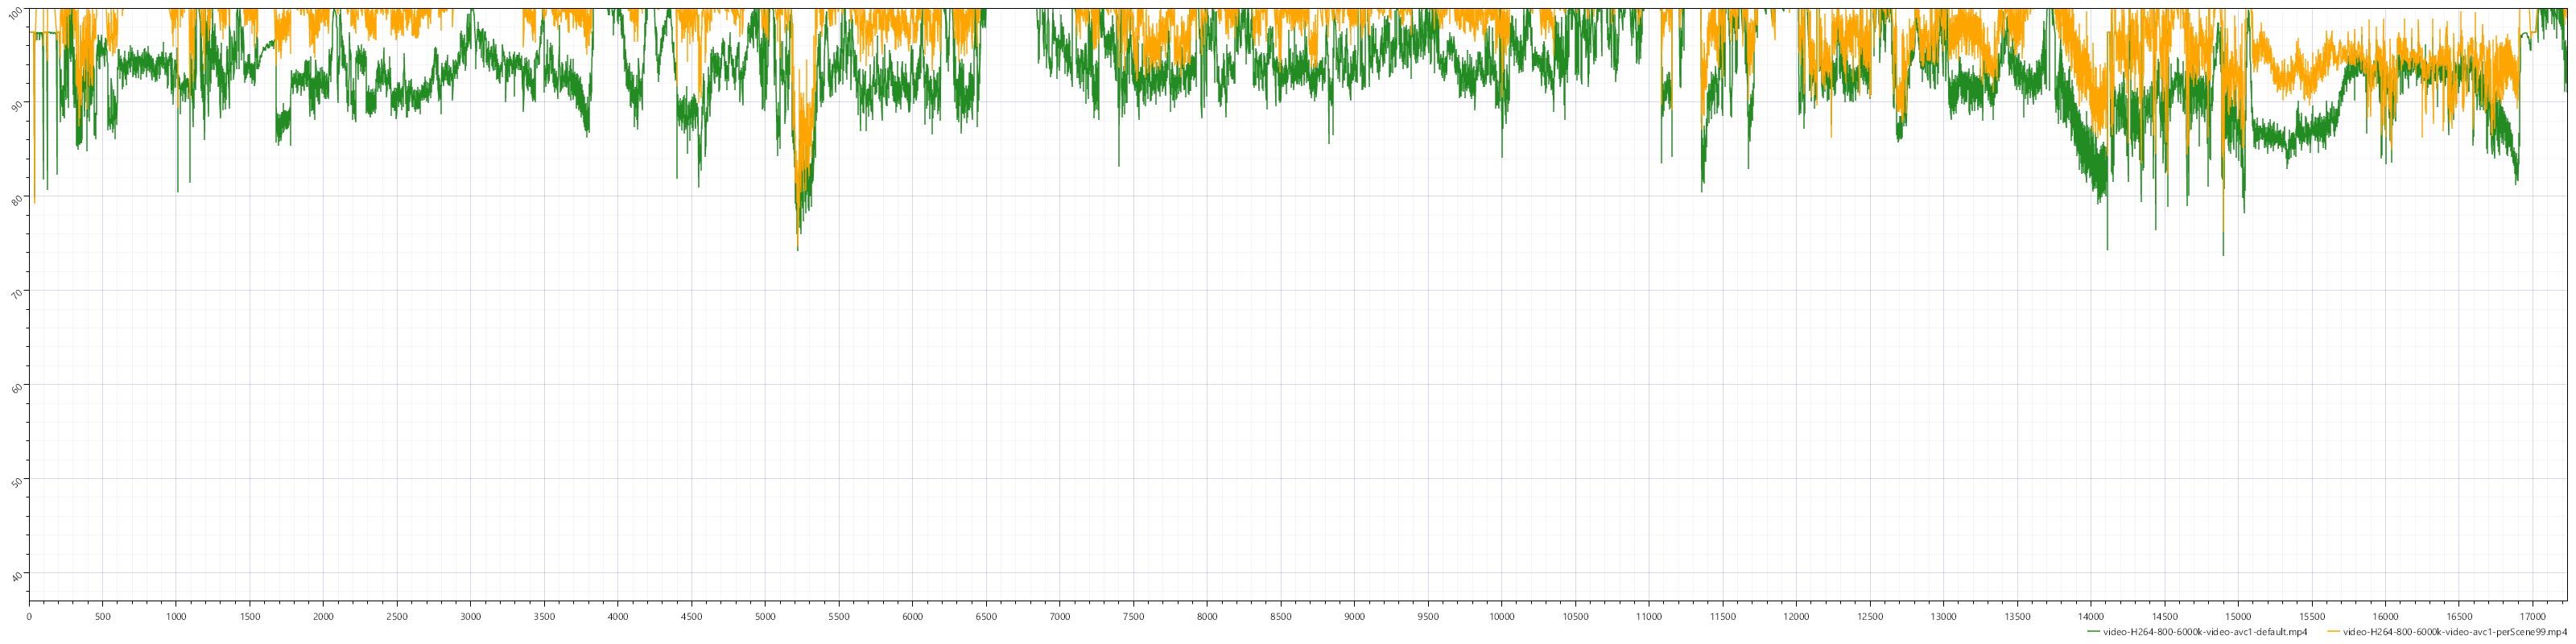
Task: Click the 15000 x-axis tick label
Action: click(2238, 617)
